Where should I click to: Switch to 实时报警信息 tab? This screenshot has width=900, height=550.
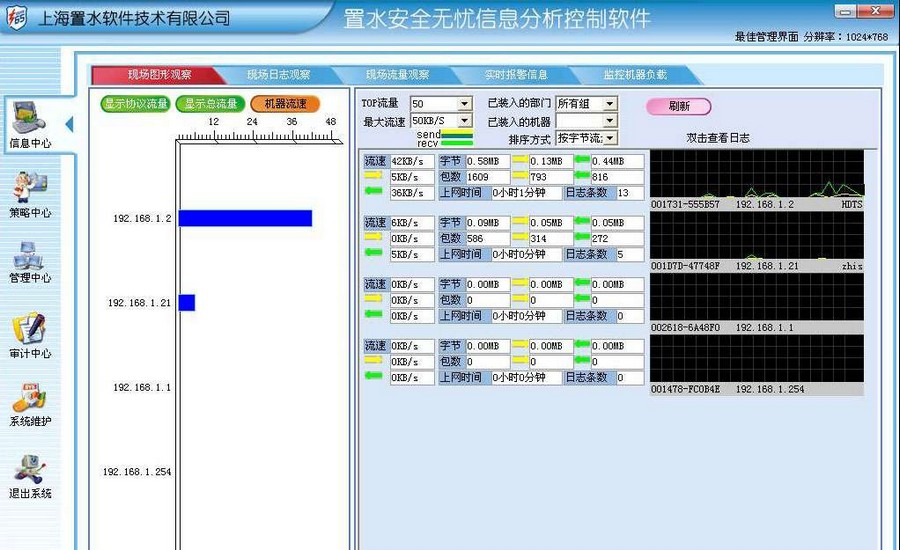click(515, 75)
